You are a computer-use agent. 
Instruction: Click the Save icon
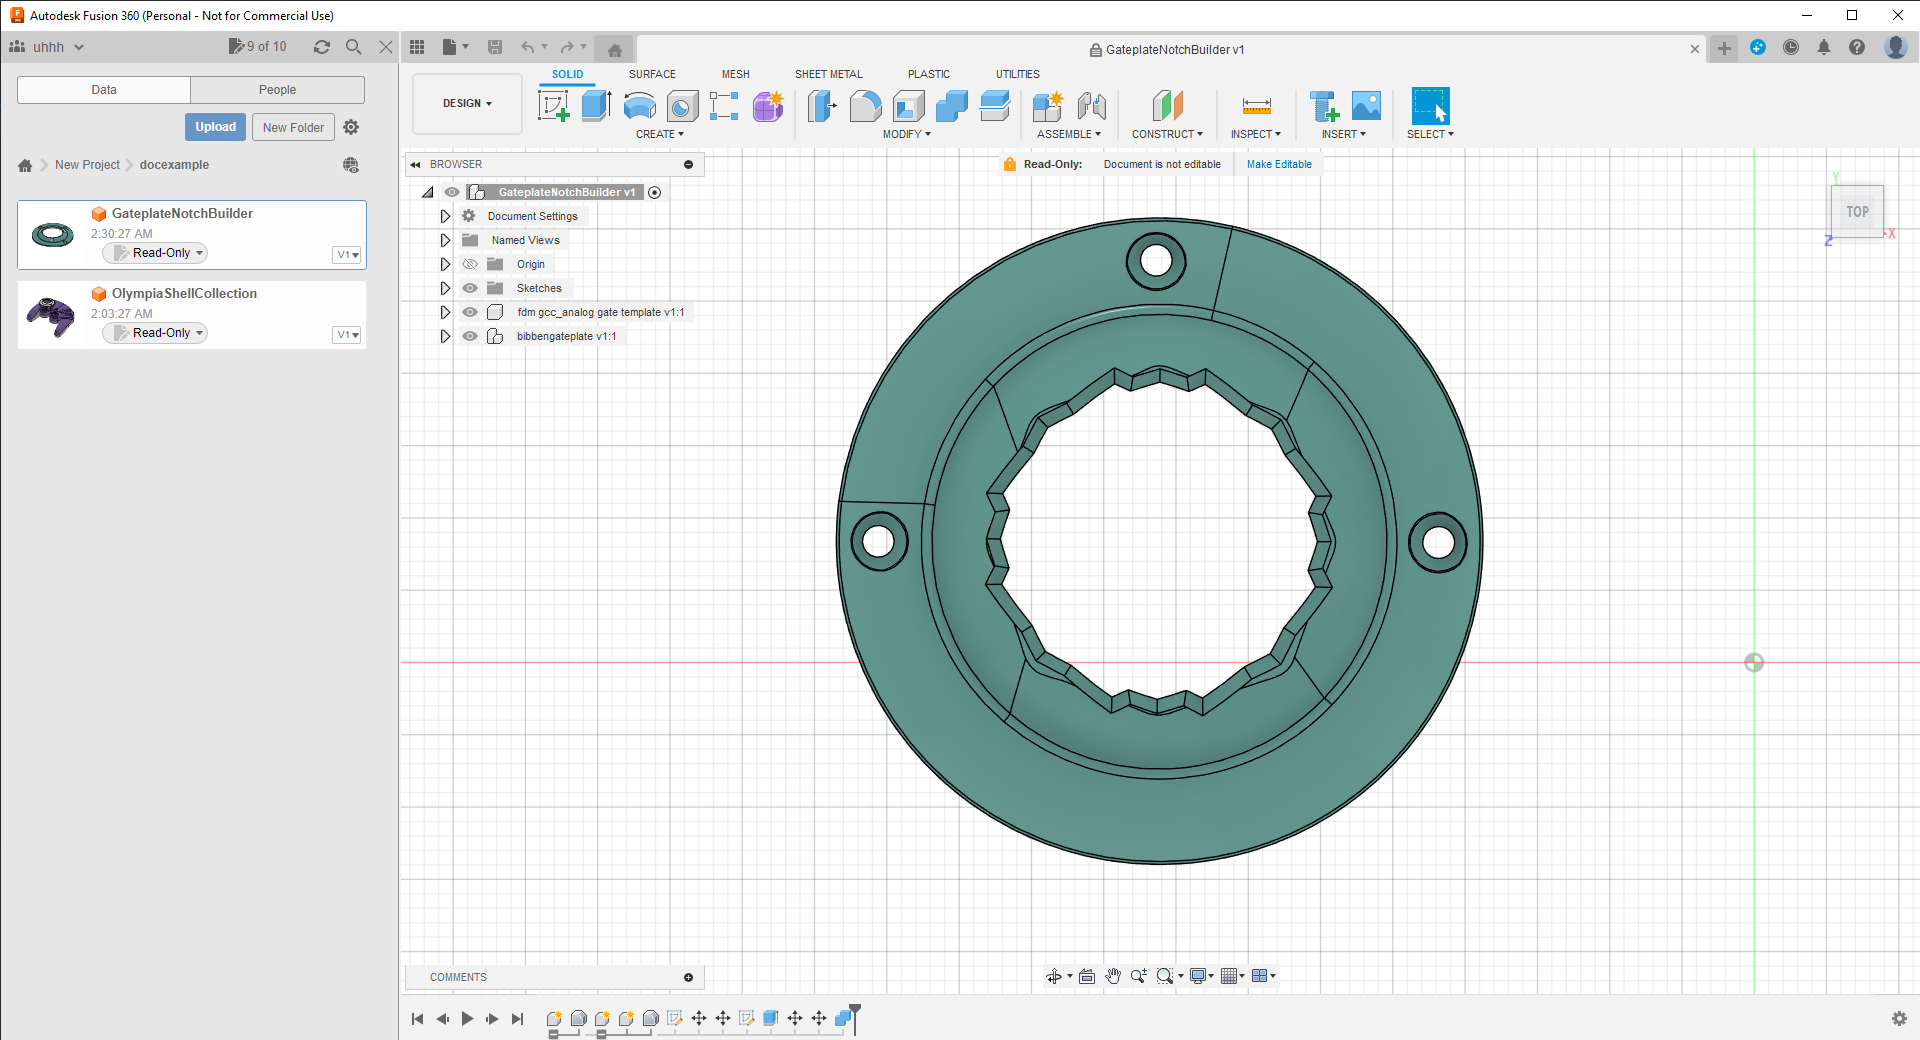click(495, 47)
